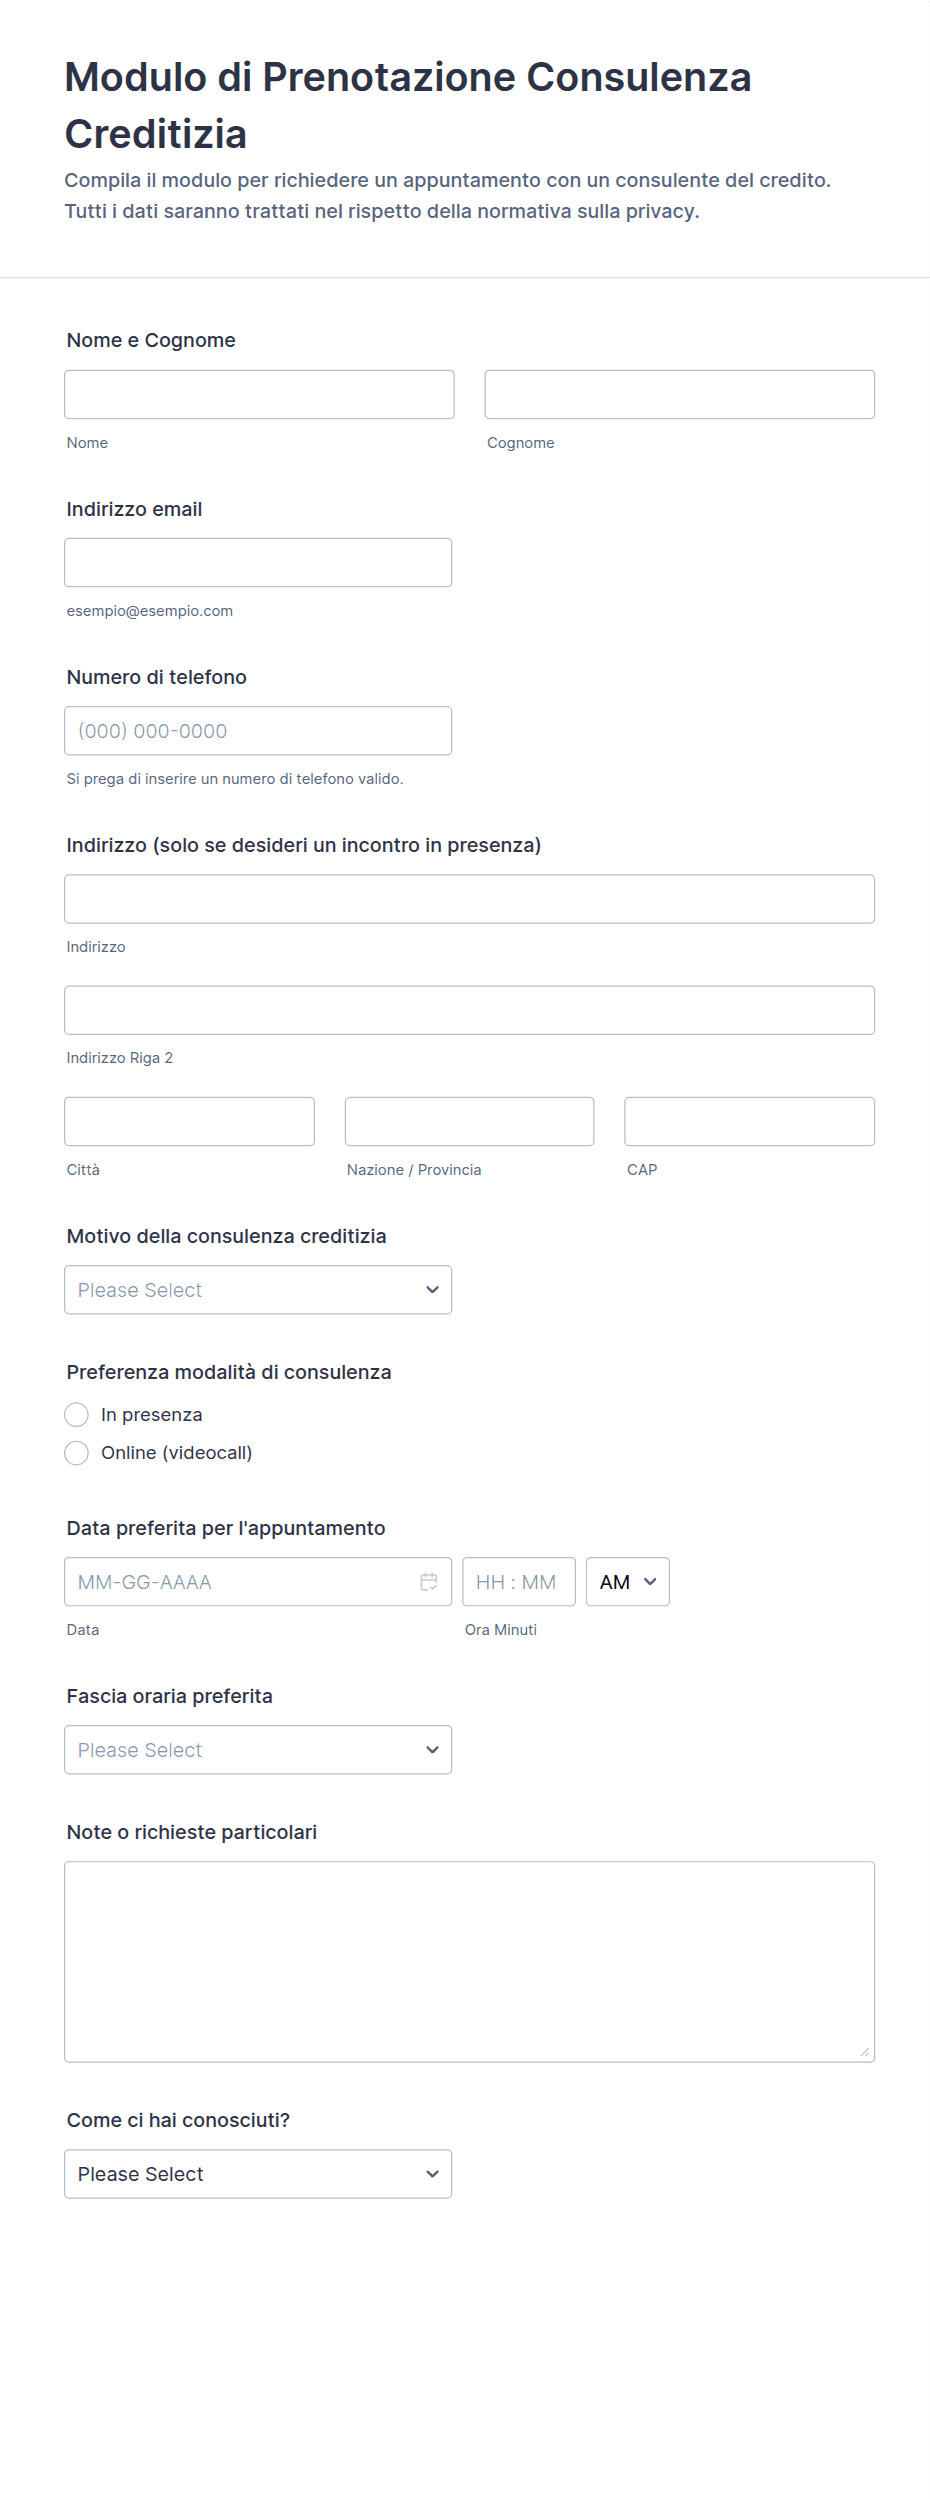Click the calendar icon in date field
This screenshot has width=930, height=2499.
pos(429,1582)
